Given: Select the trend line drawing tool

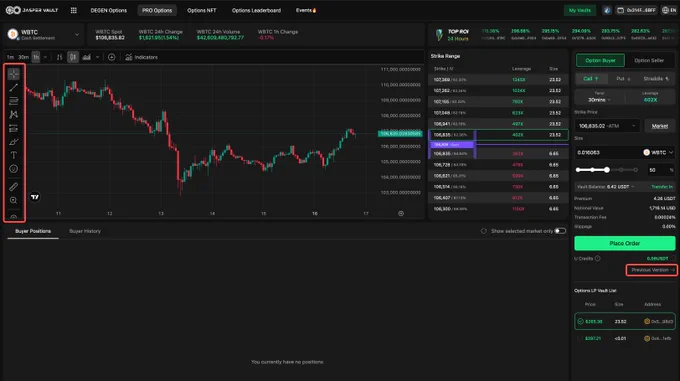Looking at the screenshot, I should click(x=13, y=88).
